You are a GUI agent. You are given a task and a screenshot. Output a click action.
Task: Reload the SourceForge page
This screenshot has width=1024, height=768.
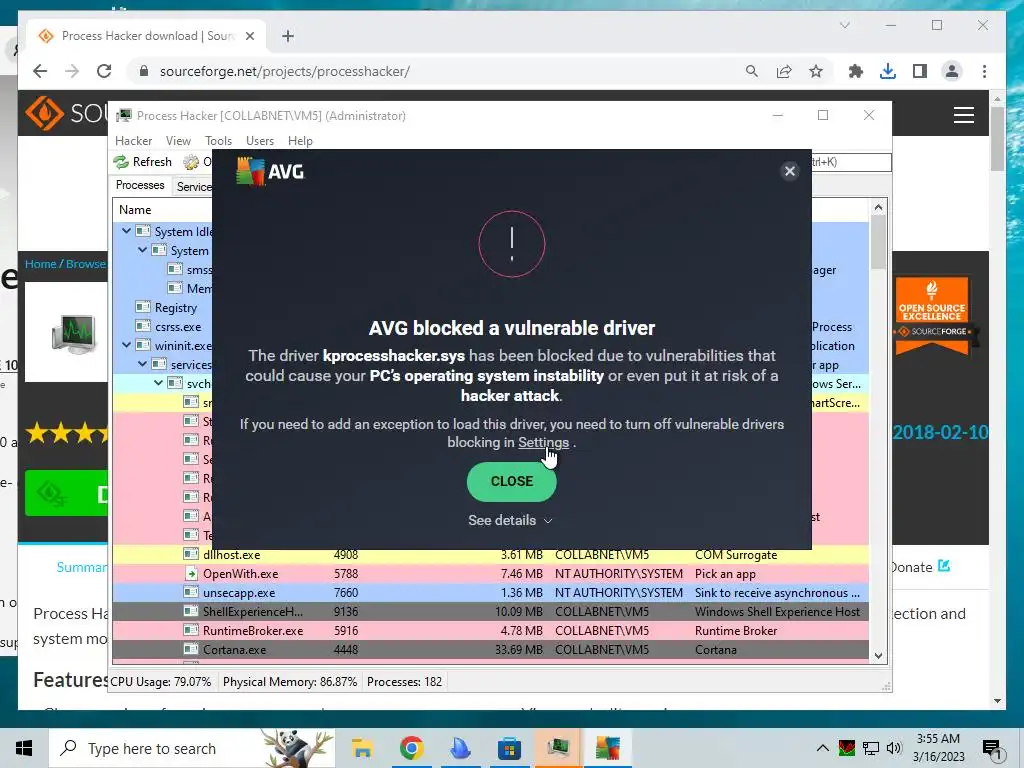point(104,71)
